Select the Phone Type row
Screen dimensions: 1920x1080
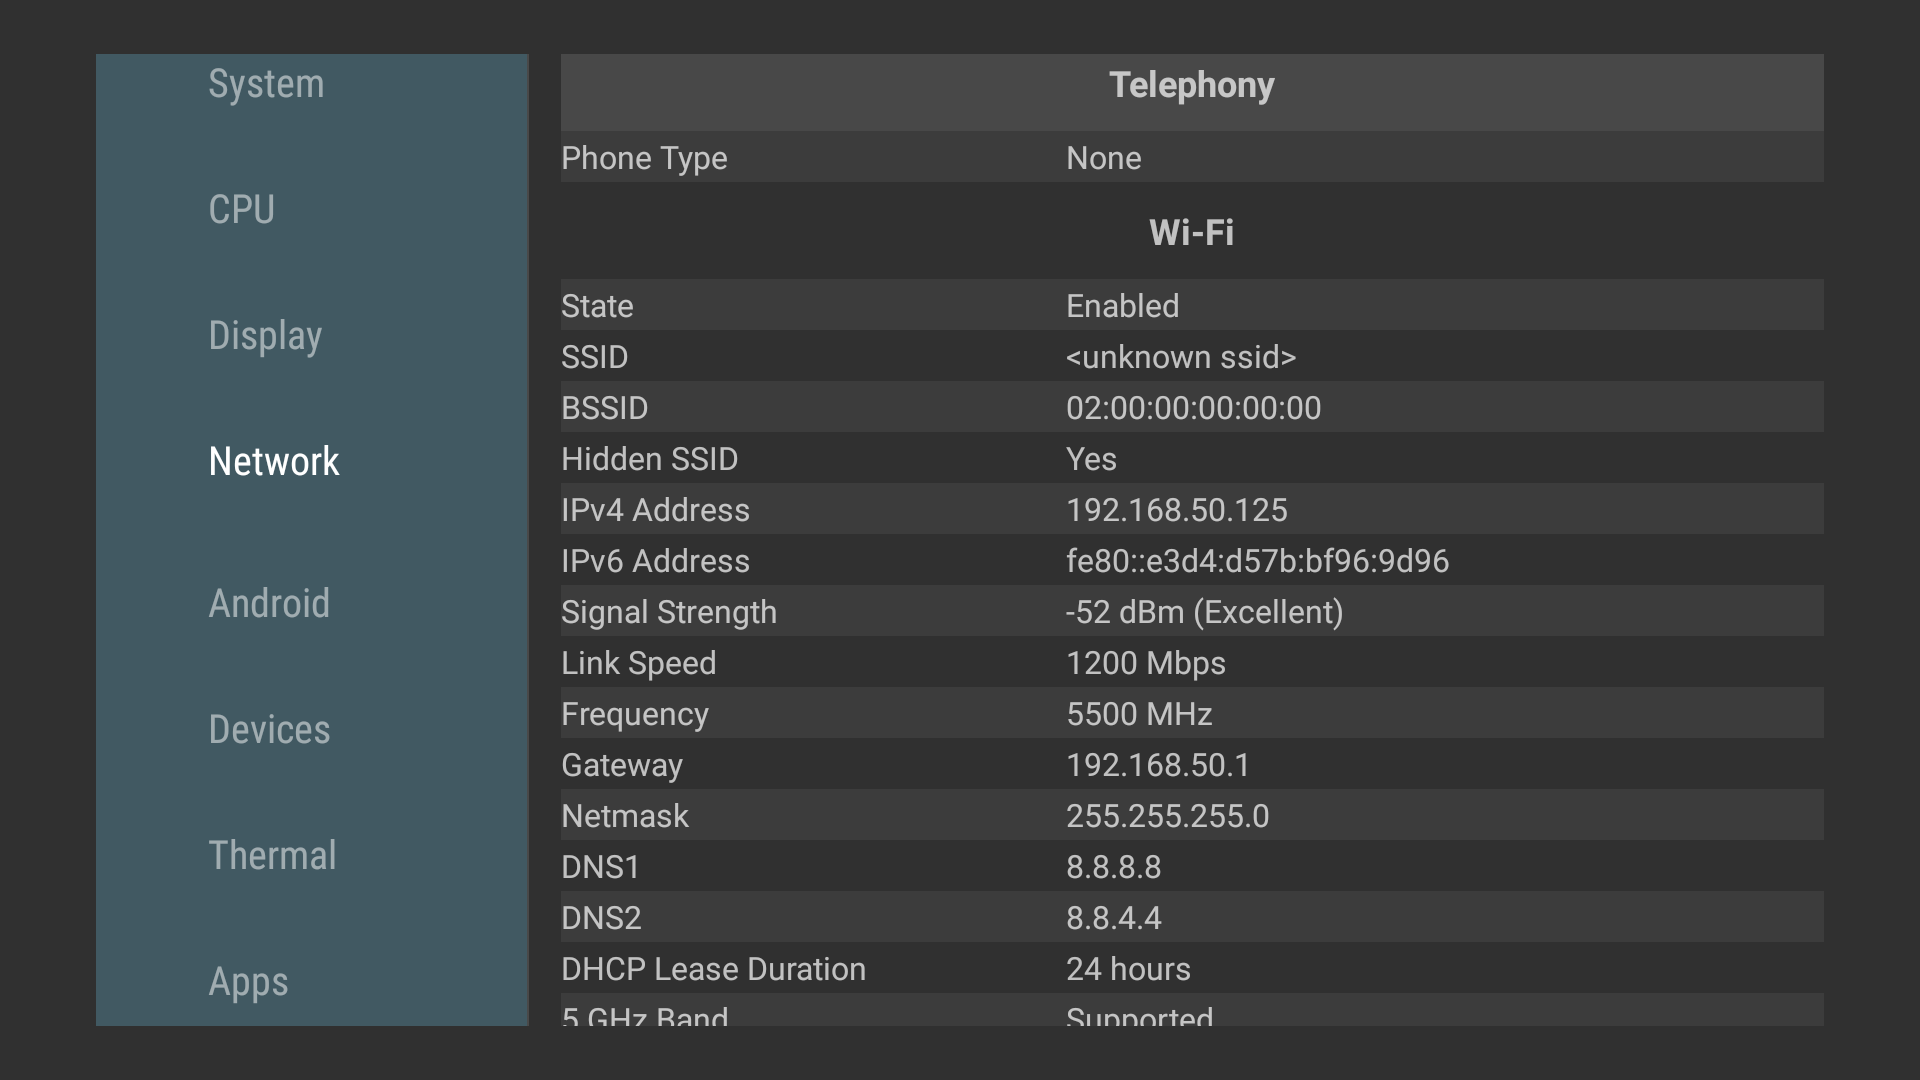1192,158
